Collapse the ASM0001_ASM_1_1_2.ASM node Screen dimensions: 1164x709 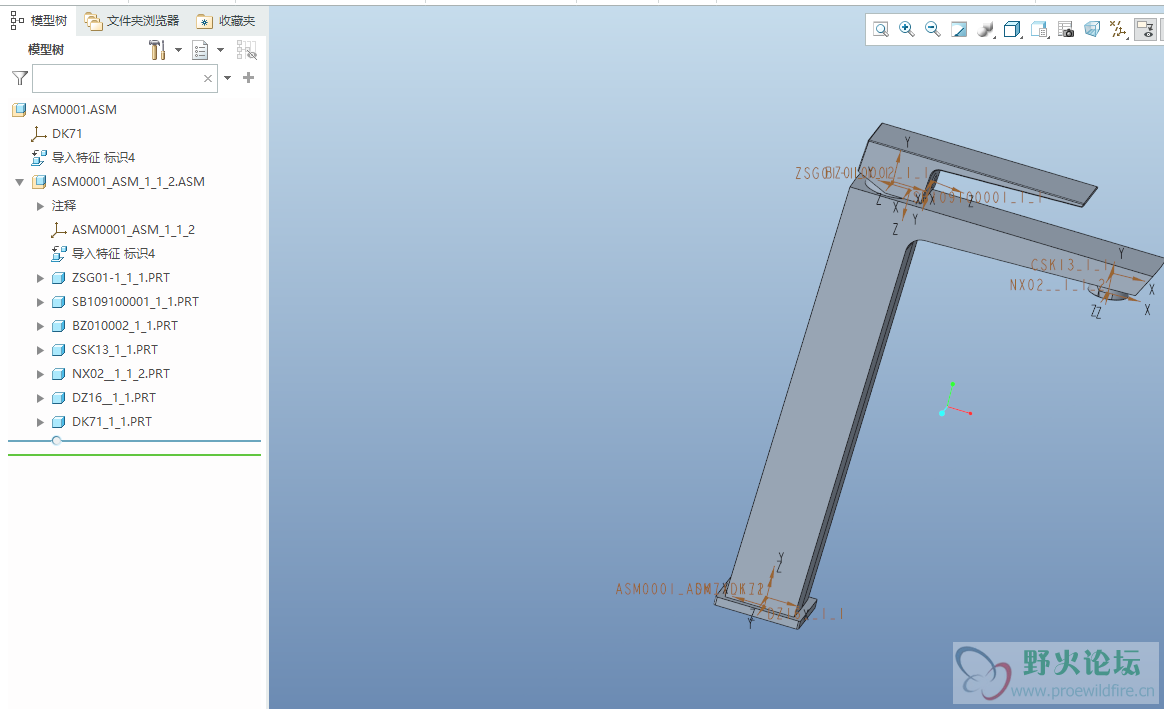(x=20, y=182)
